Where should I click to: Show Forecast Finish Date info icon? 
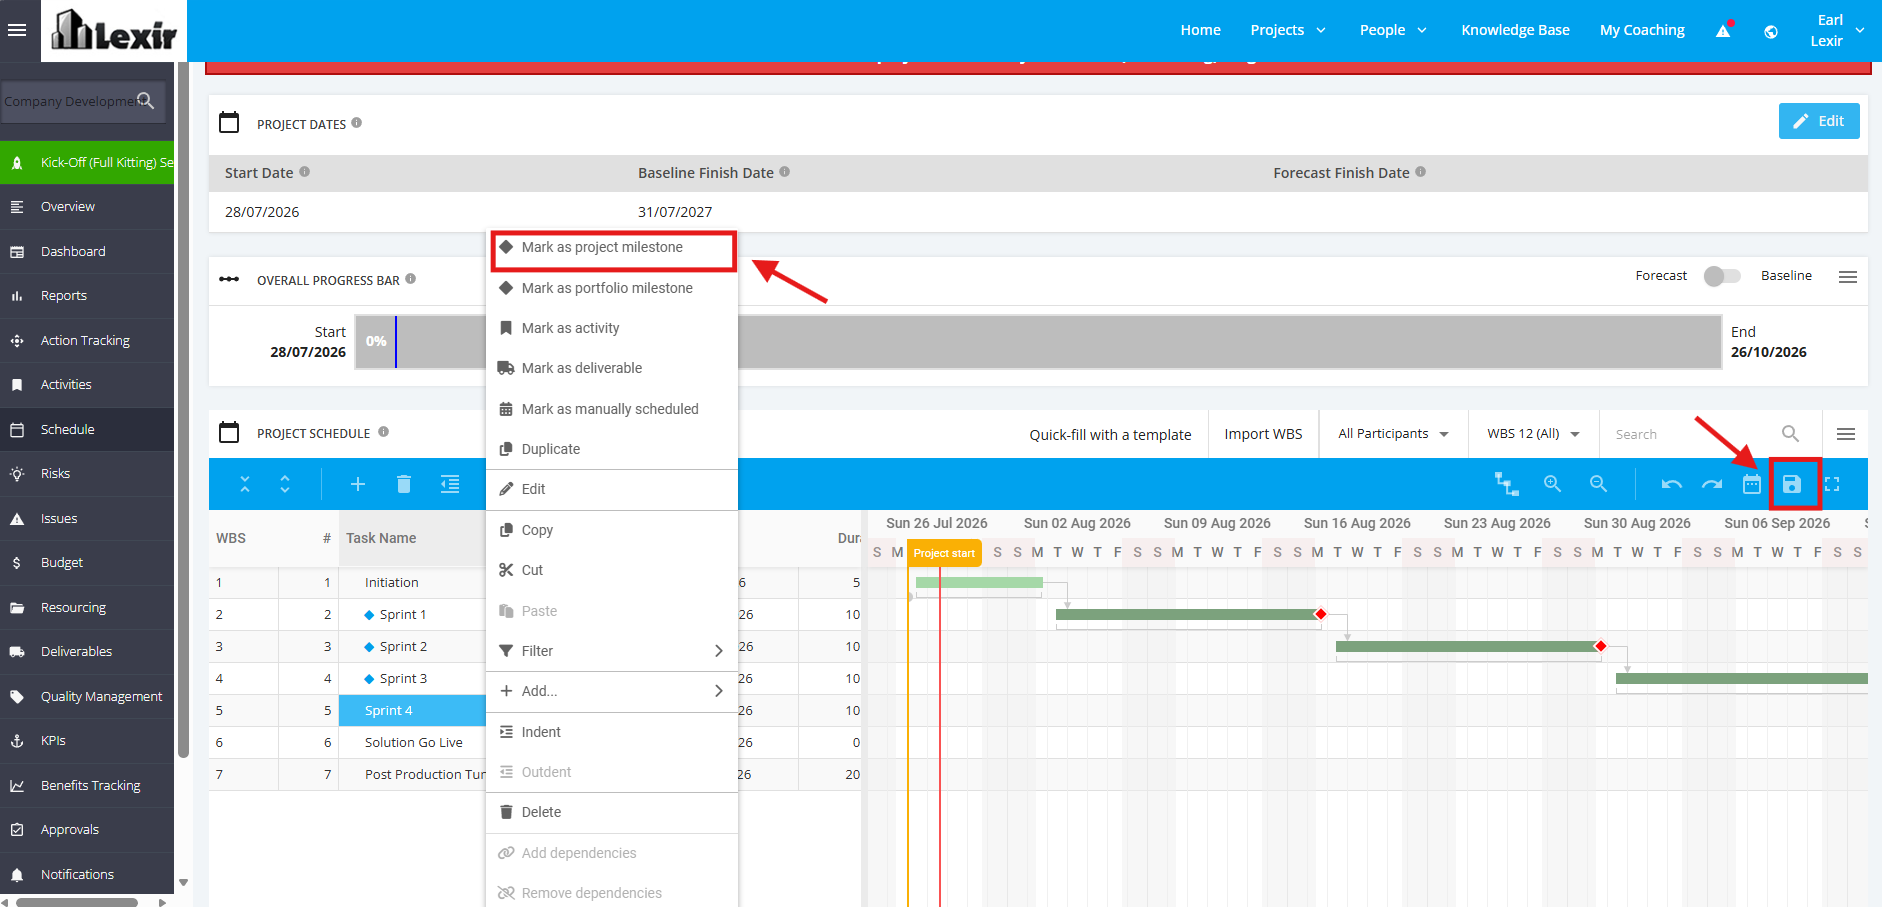pyautogui.click(x=1421, y=172)
